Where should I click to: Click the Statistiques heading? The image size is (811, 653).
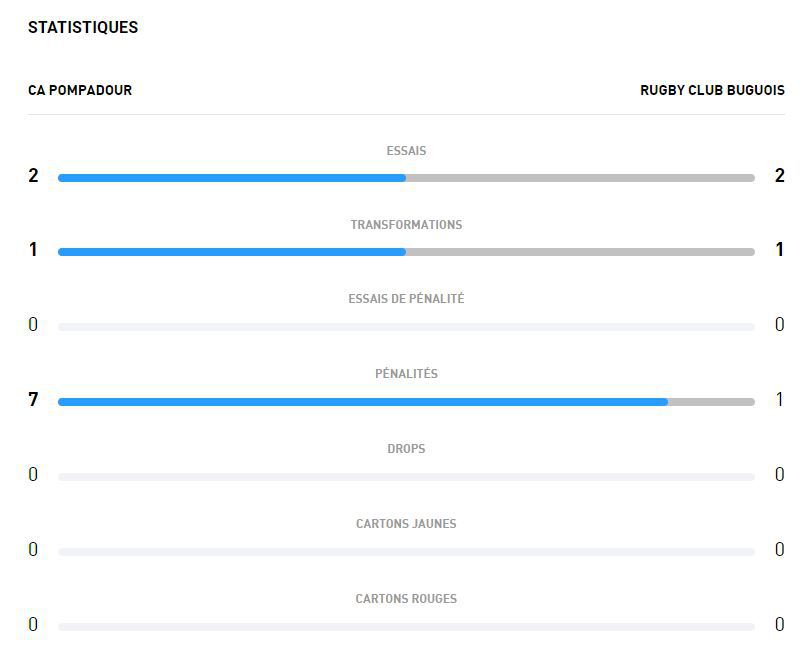click(83, 27)
